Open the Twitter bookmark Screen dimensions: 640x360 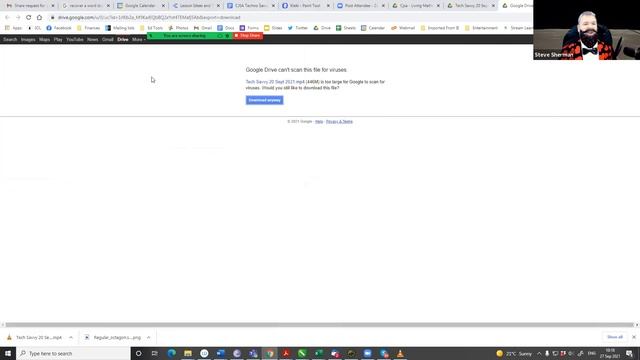(298, 28)
